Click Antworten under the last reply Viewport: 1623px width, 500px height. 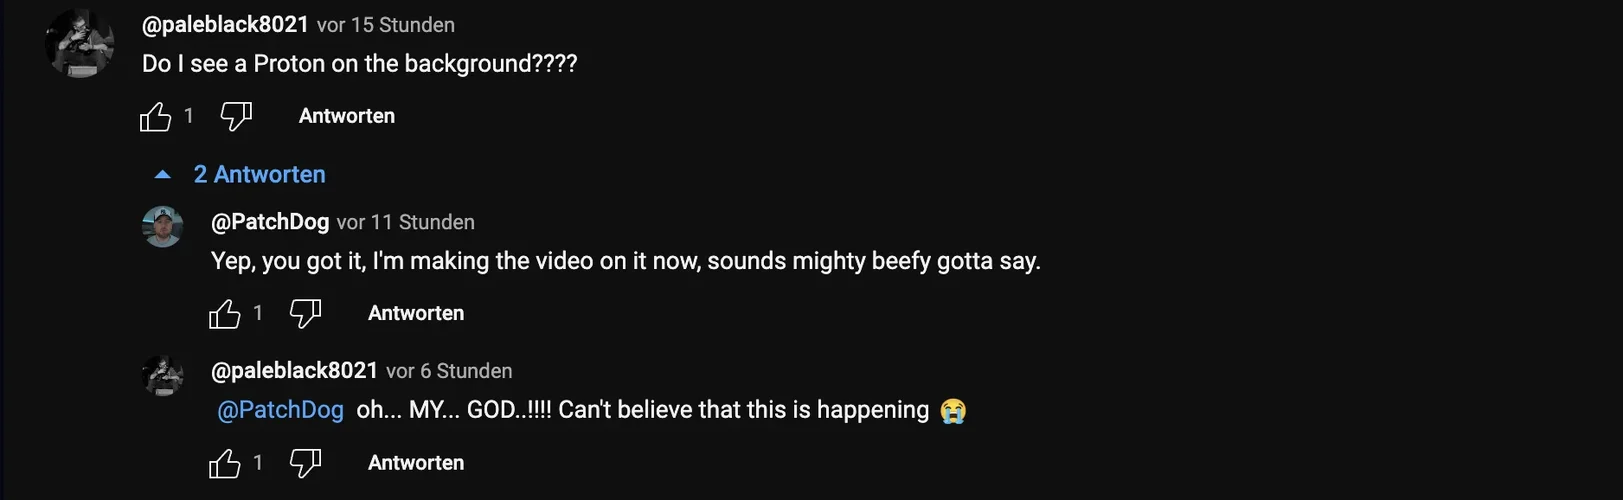416,463
